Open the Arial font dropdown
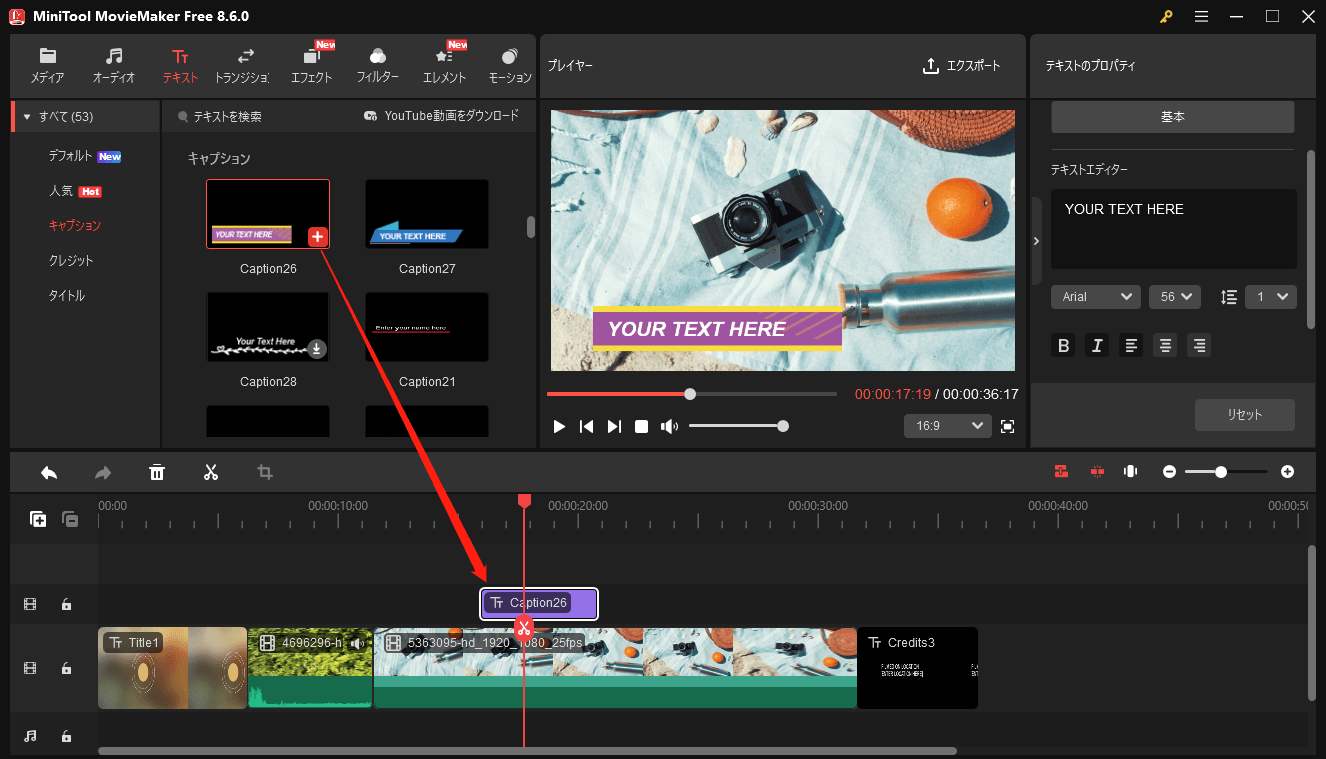Image resolution: width=1326 pixels, height=759 pixels. (1095, 296)
